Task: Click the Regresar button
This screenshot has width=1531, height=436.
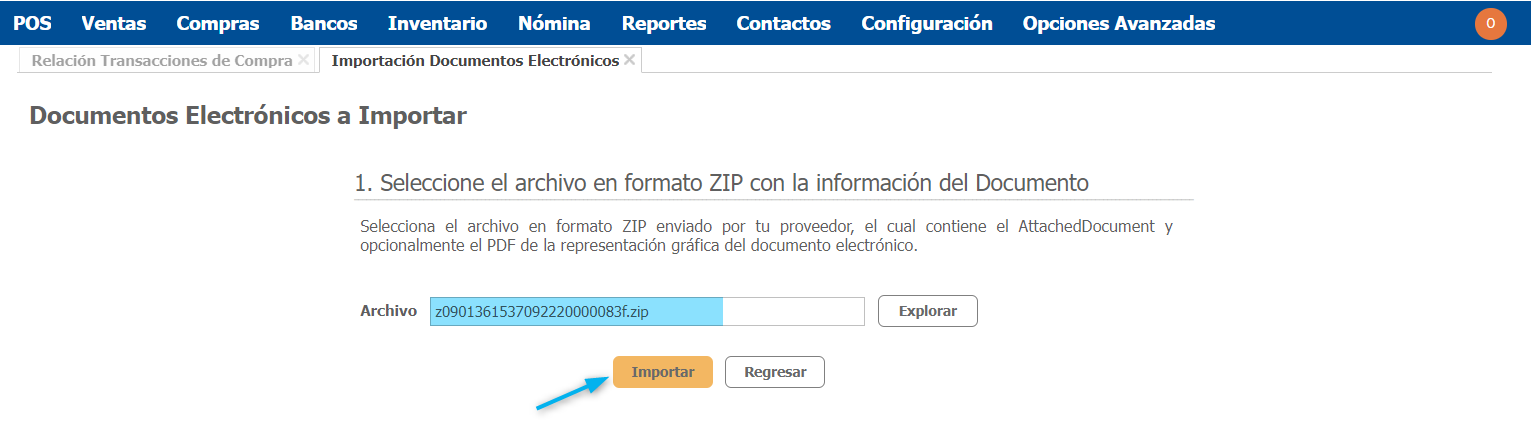Action: pyautogui.click(x=774, y=372)
